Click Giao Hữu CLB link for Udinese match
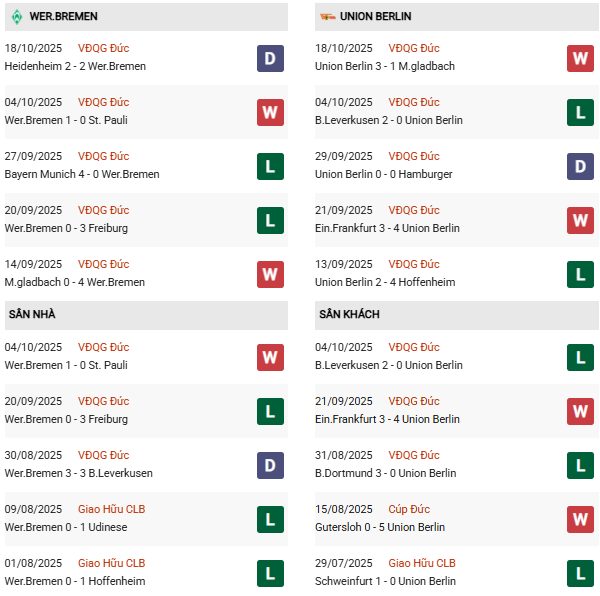 click(111, 509)
